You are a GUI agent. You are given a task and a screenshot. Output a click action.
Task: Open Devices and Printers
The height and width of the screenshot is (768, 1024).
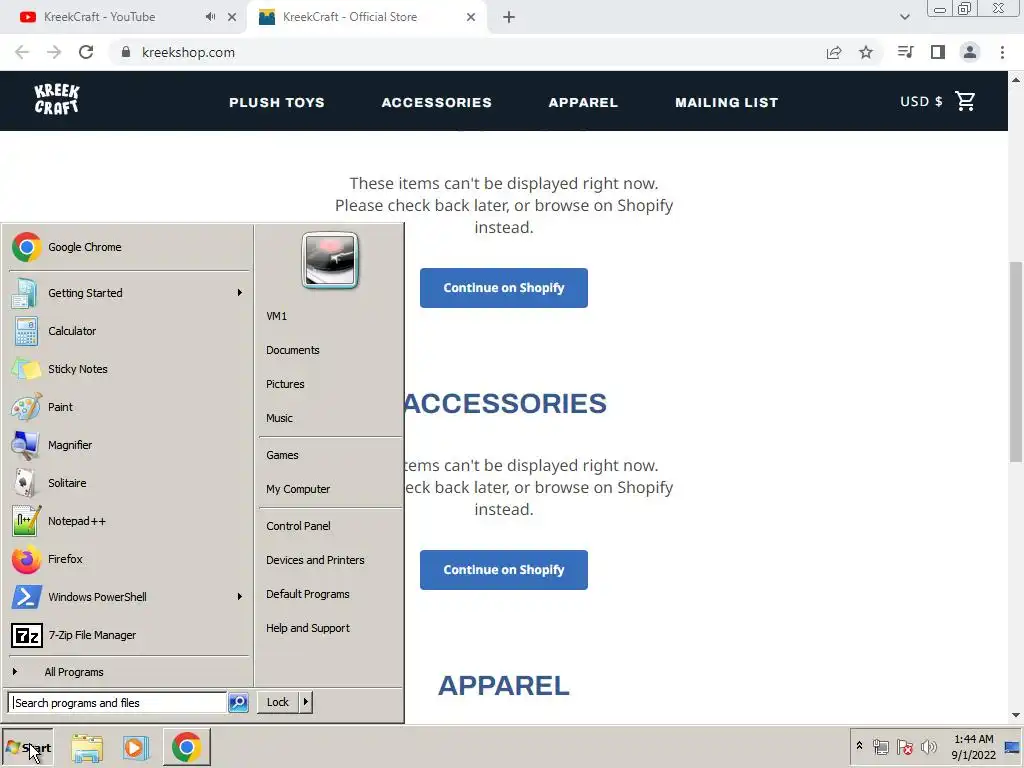pos(330,560)
